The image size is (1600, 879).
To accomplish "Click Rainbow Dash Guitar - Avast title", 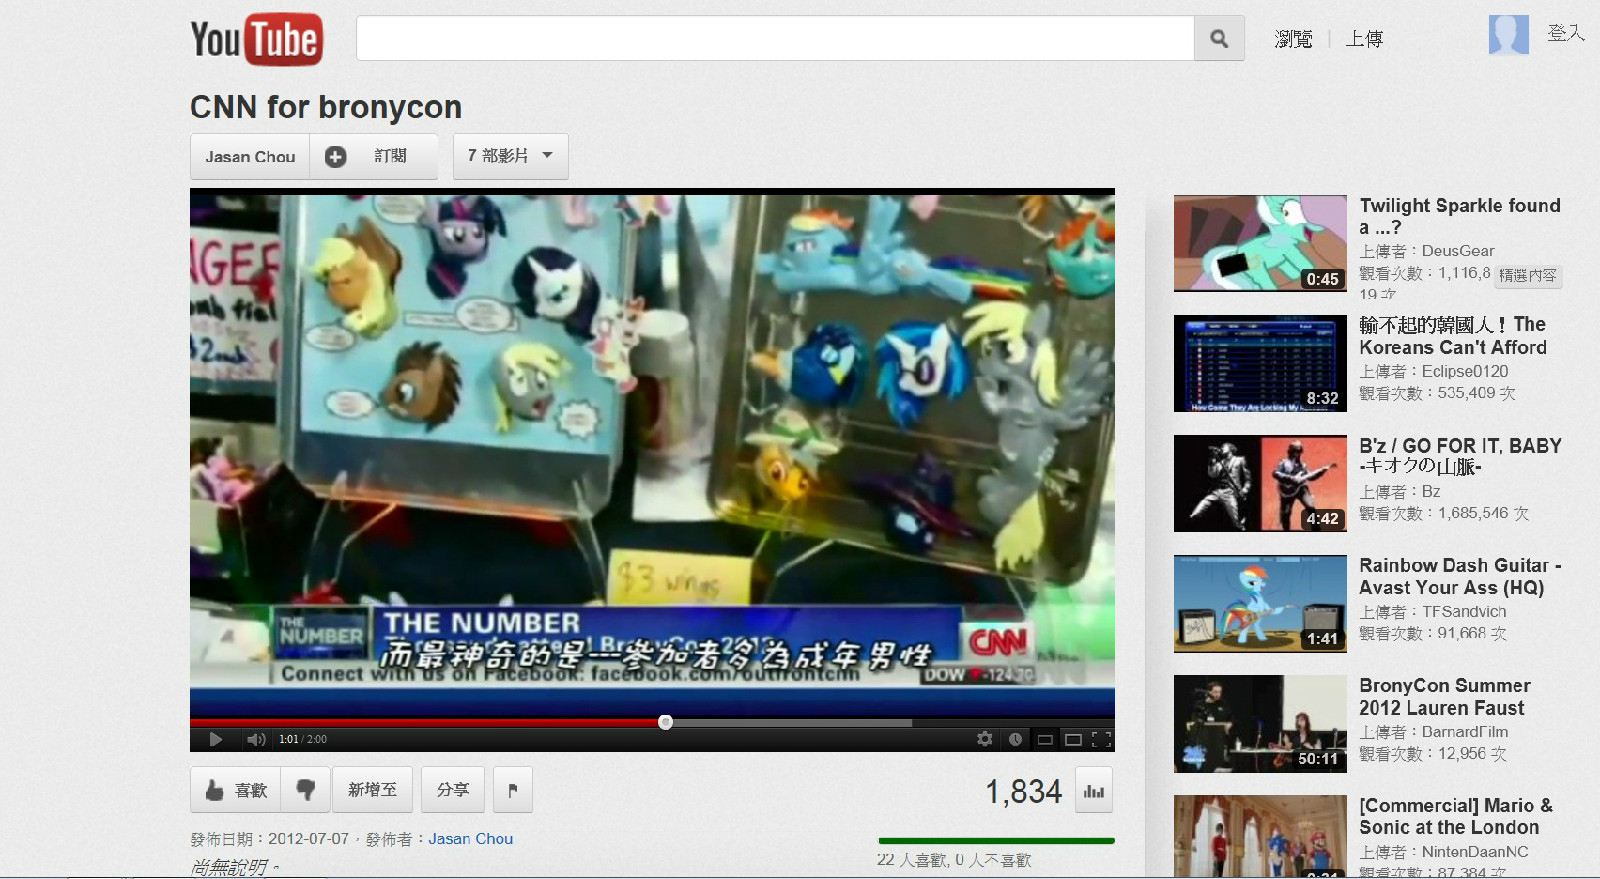I will (1460, 577).
